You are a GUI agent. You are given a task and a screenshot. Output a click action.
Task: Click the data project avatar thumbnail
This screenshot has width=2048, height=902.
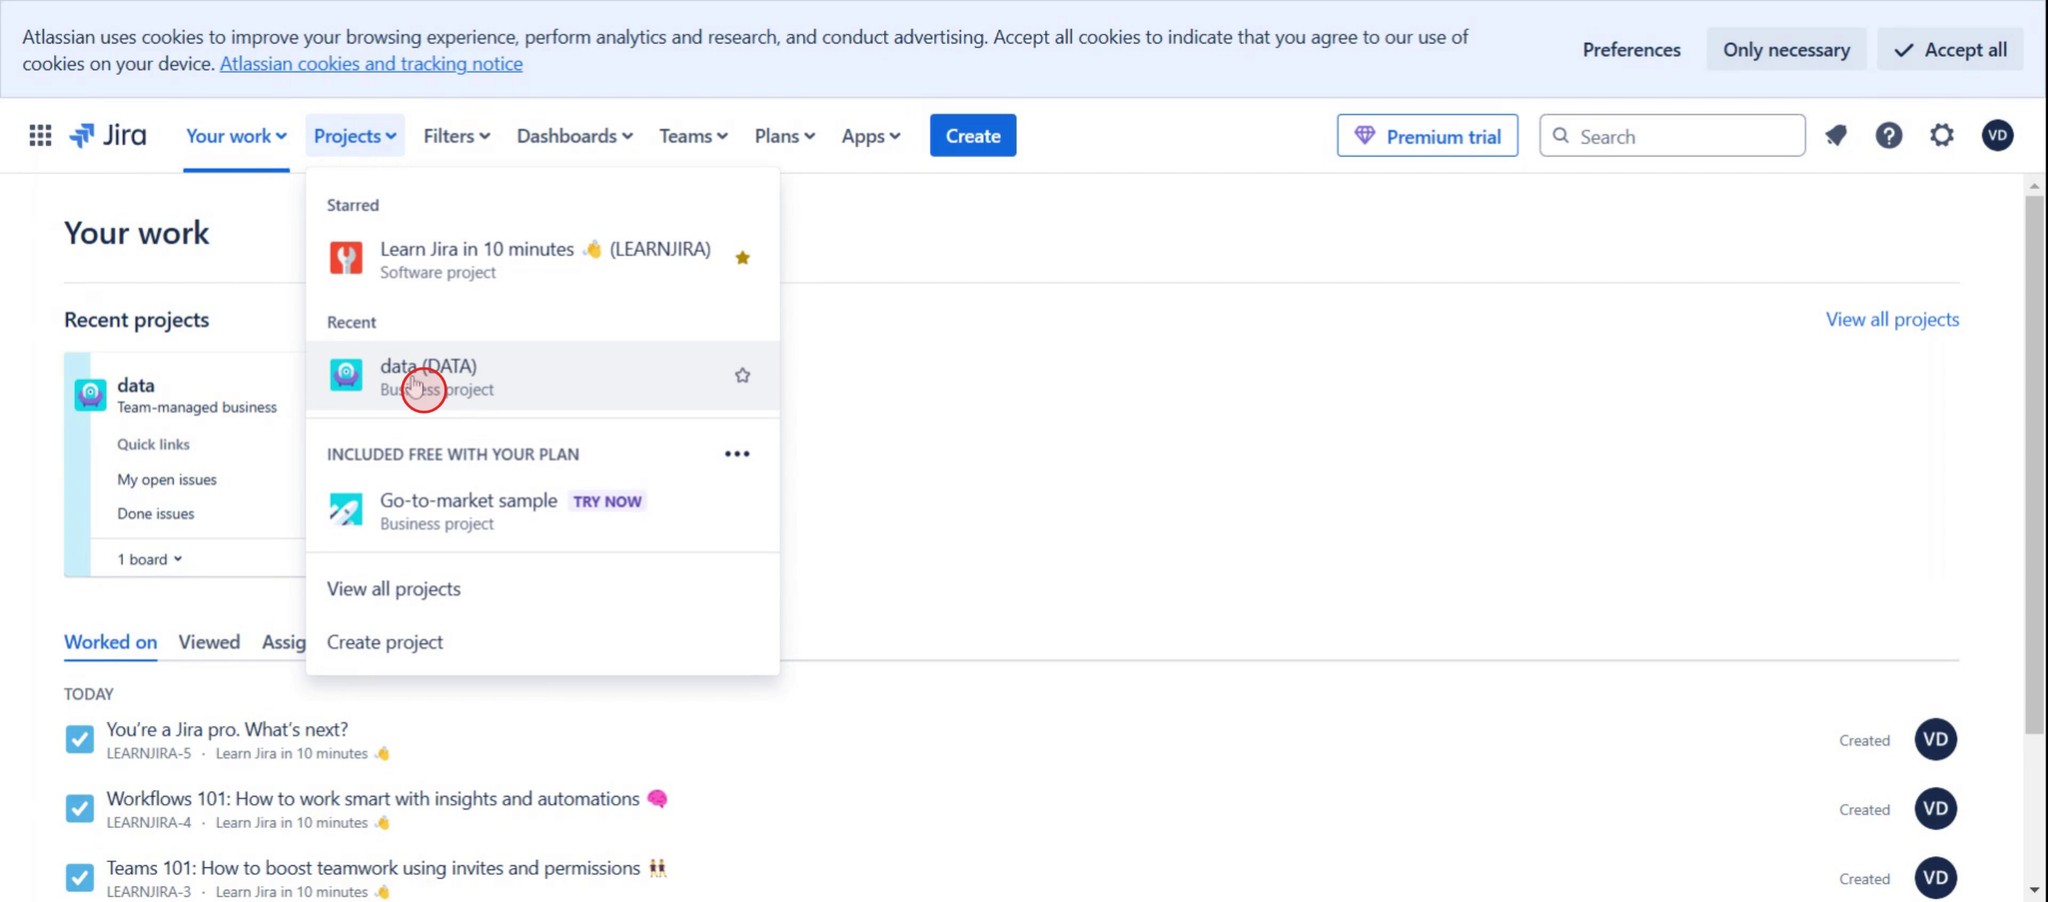90,394
